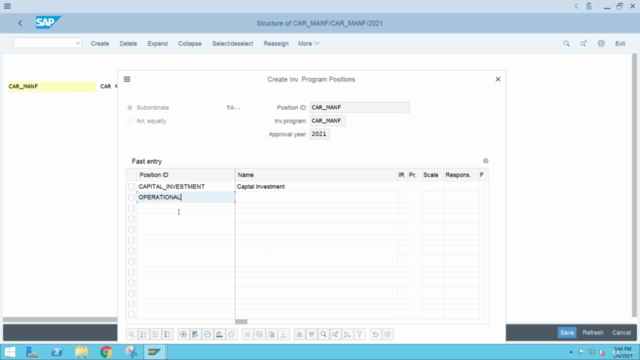Viewport: 640px width, 360px height.
Task: Expand the More menu
Action: coord(308,43)
